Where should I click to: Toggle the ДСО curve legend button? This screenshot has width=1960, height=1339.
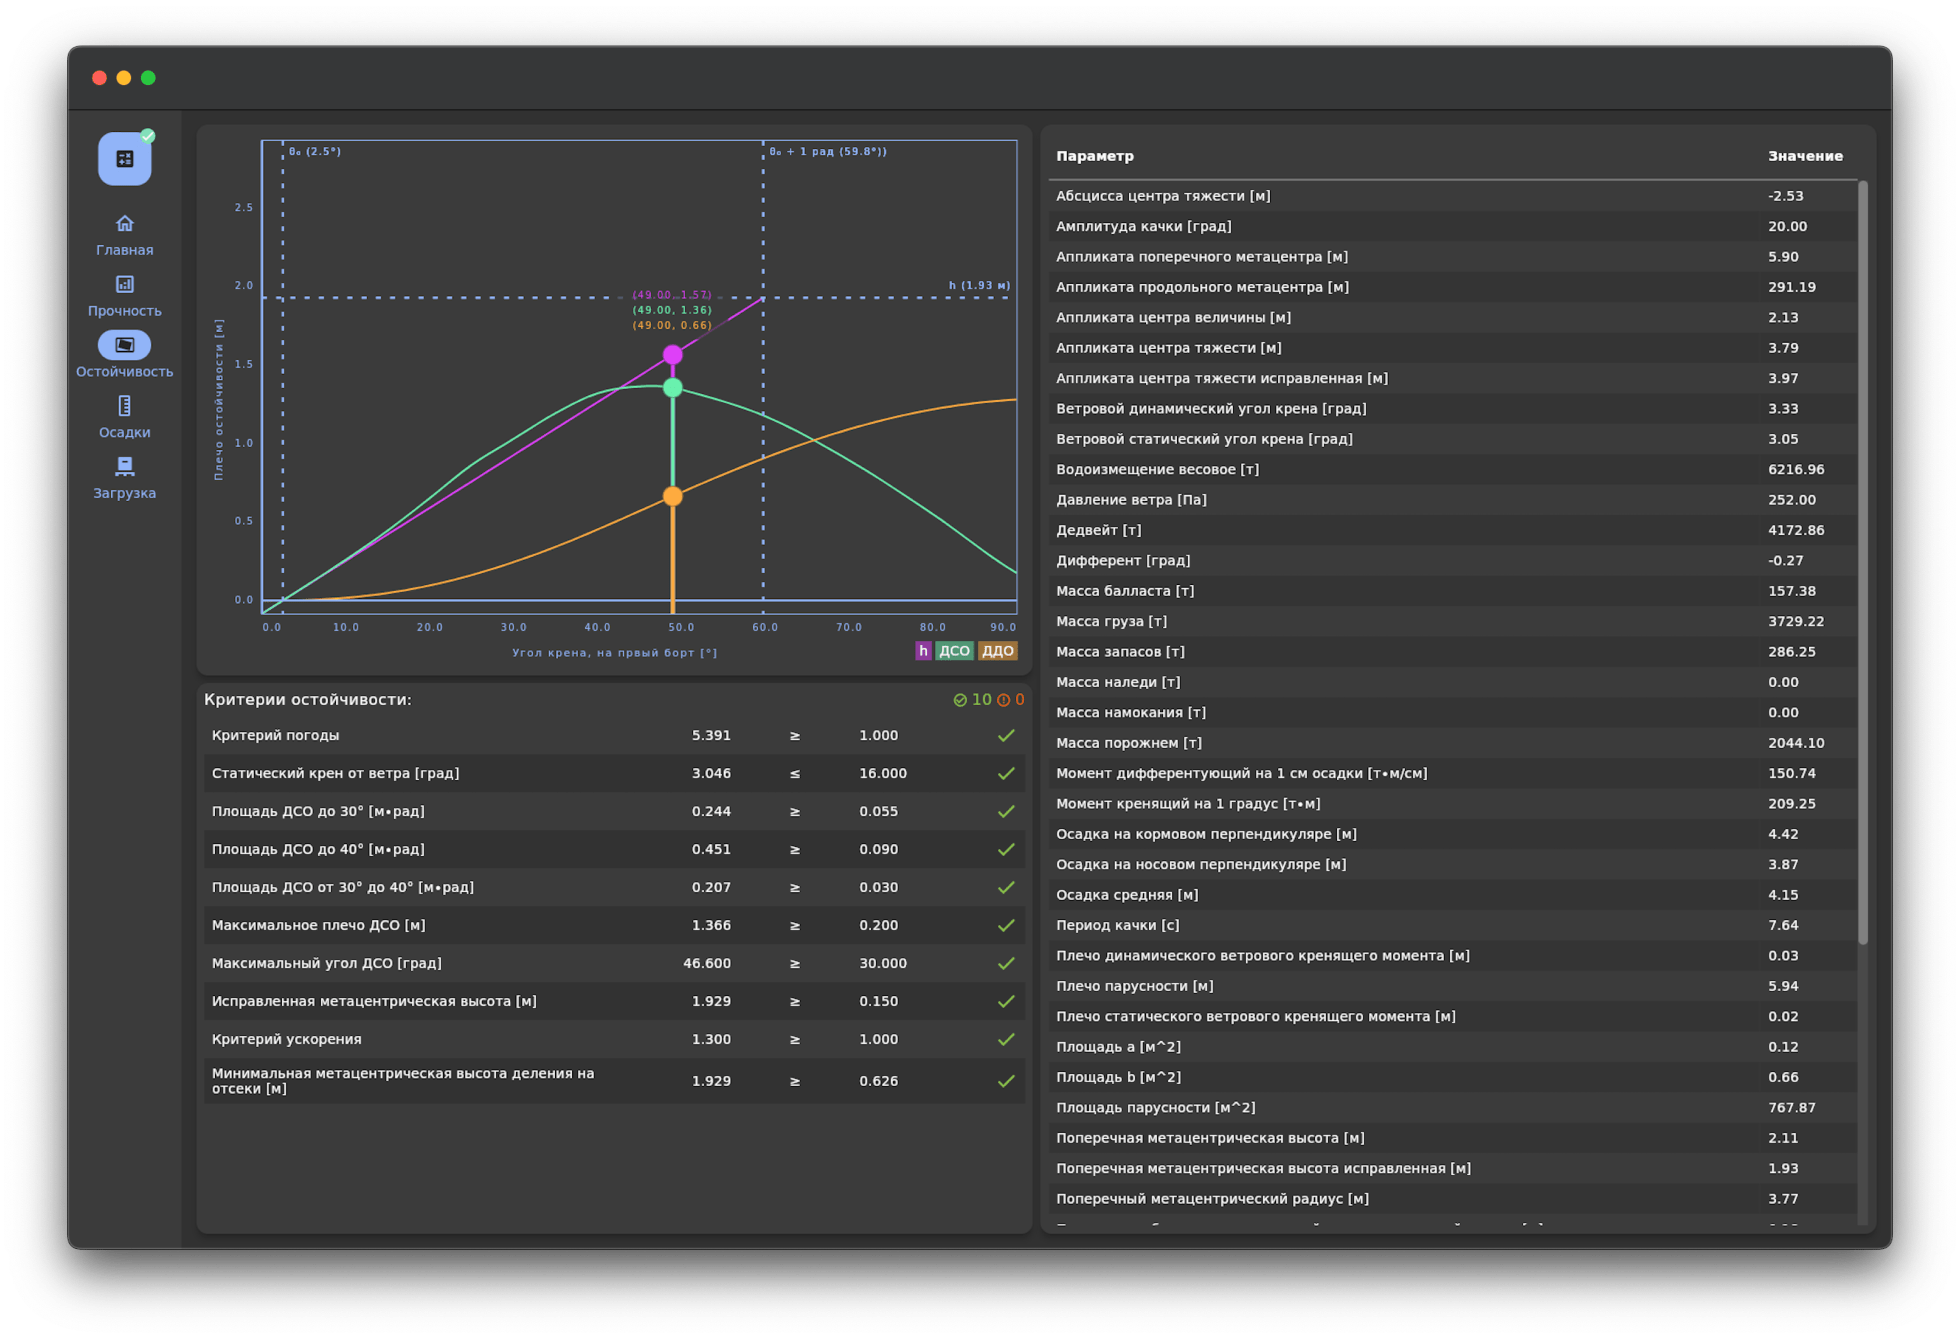(x=954, y=651)
